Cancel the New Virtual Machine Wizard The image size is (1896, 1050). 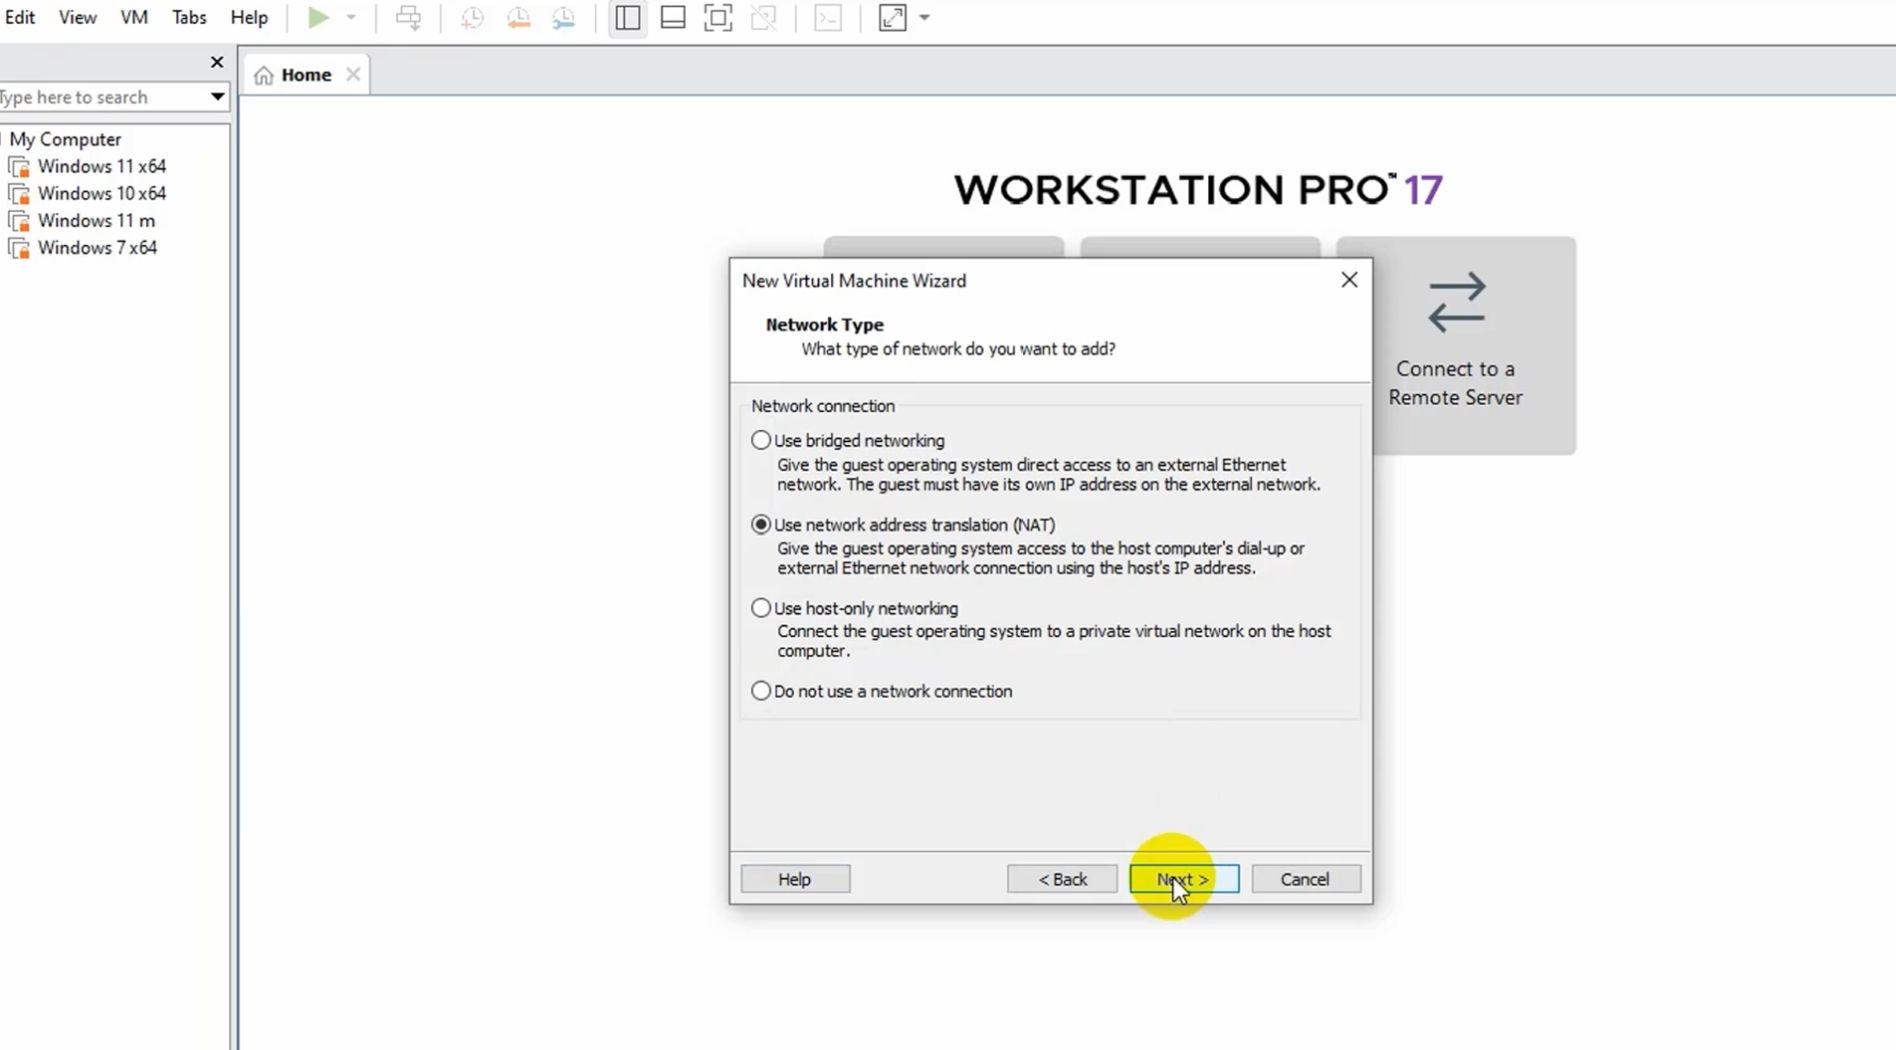[1306, 879]
